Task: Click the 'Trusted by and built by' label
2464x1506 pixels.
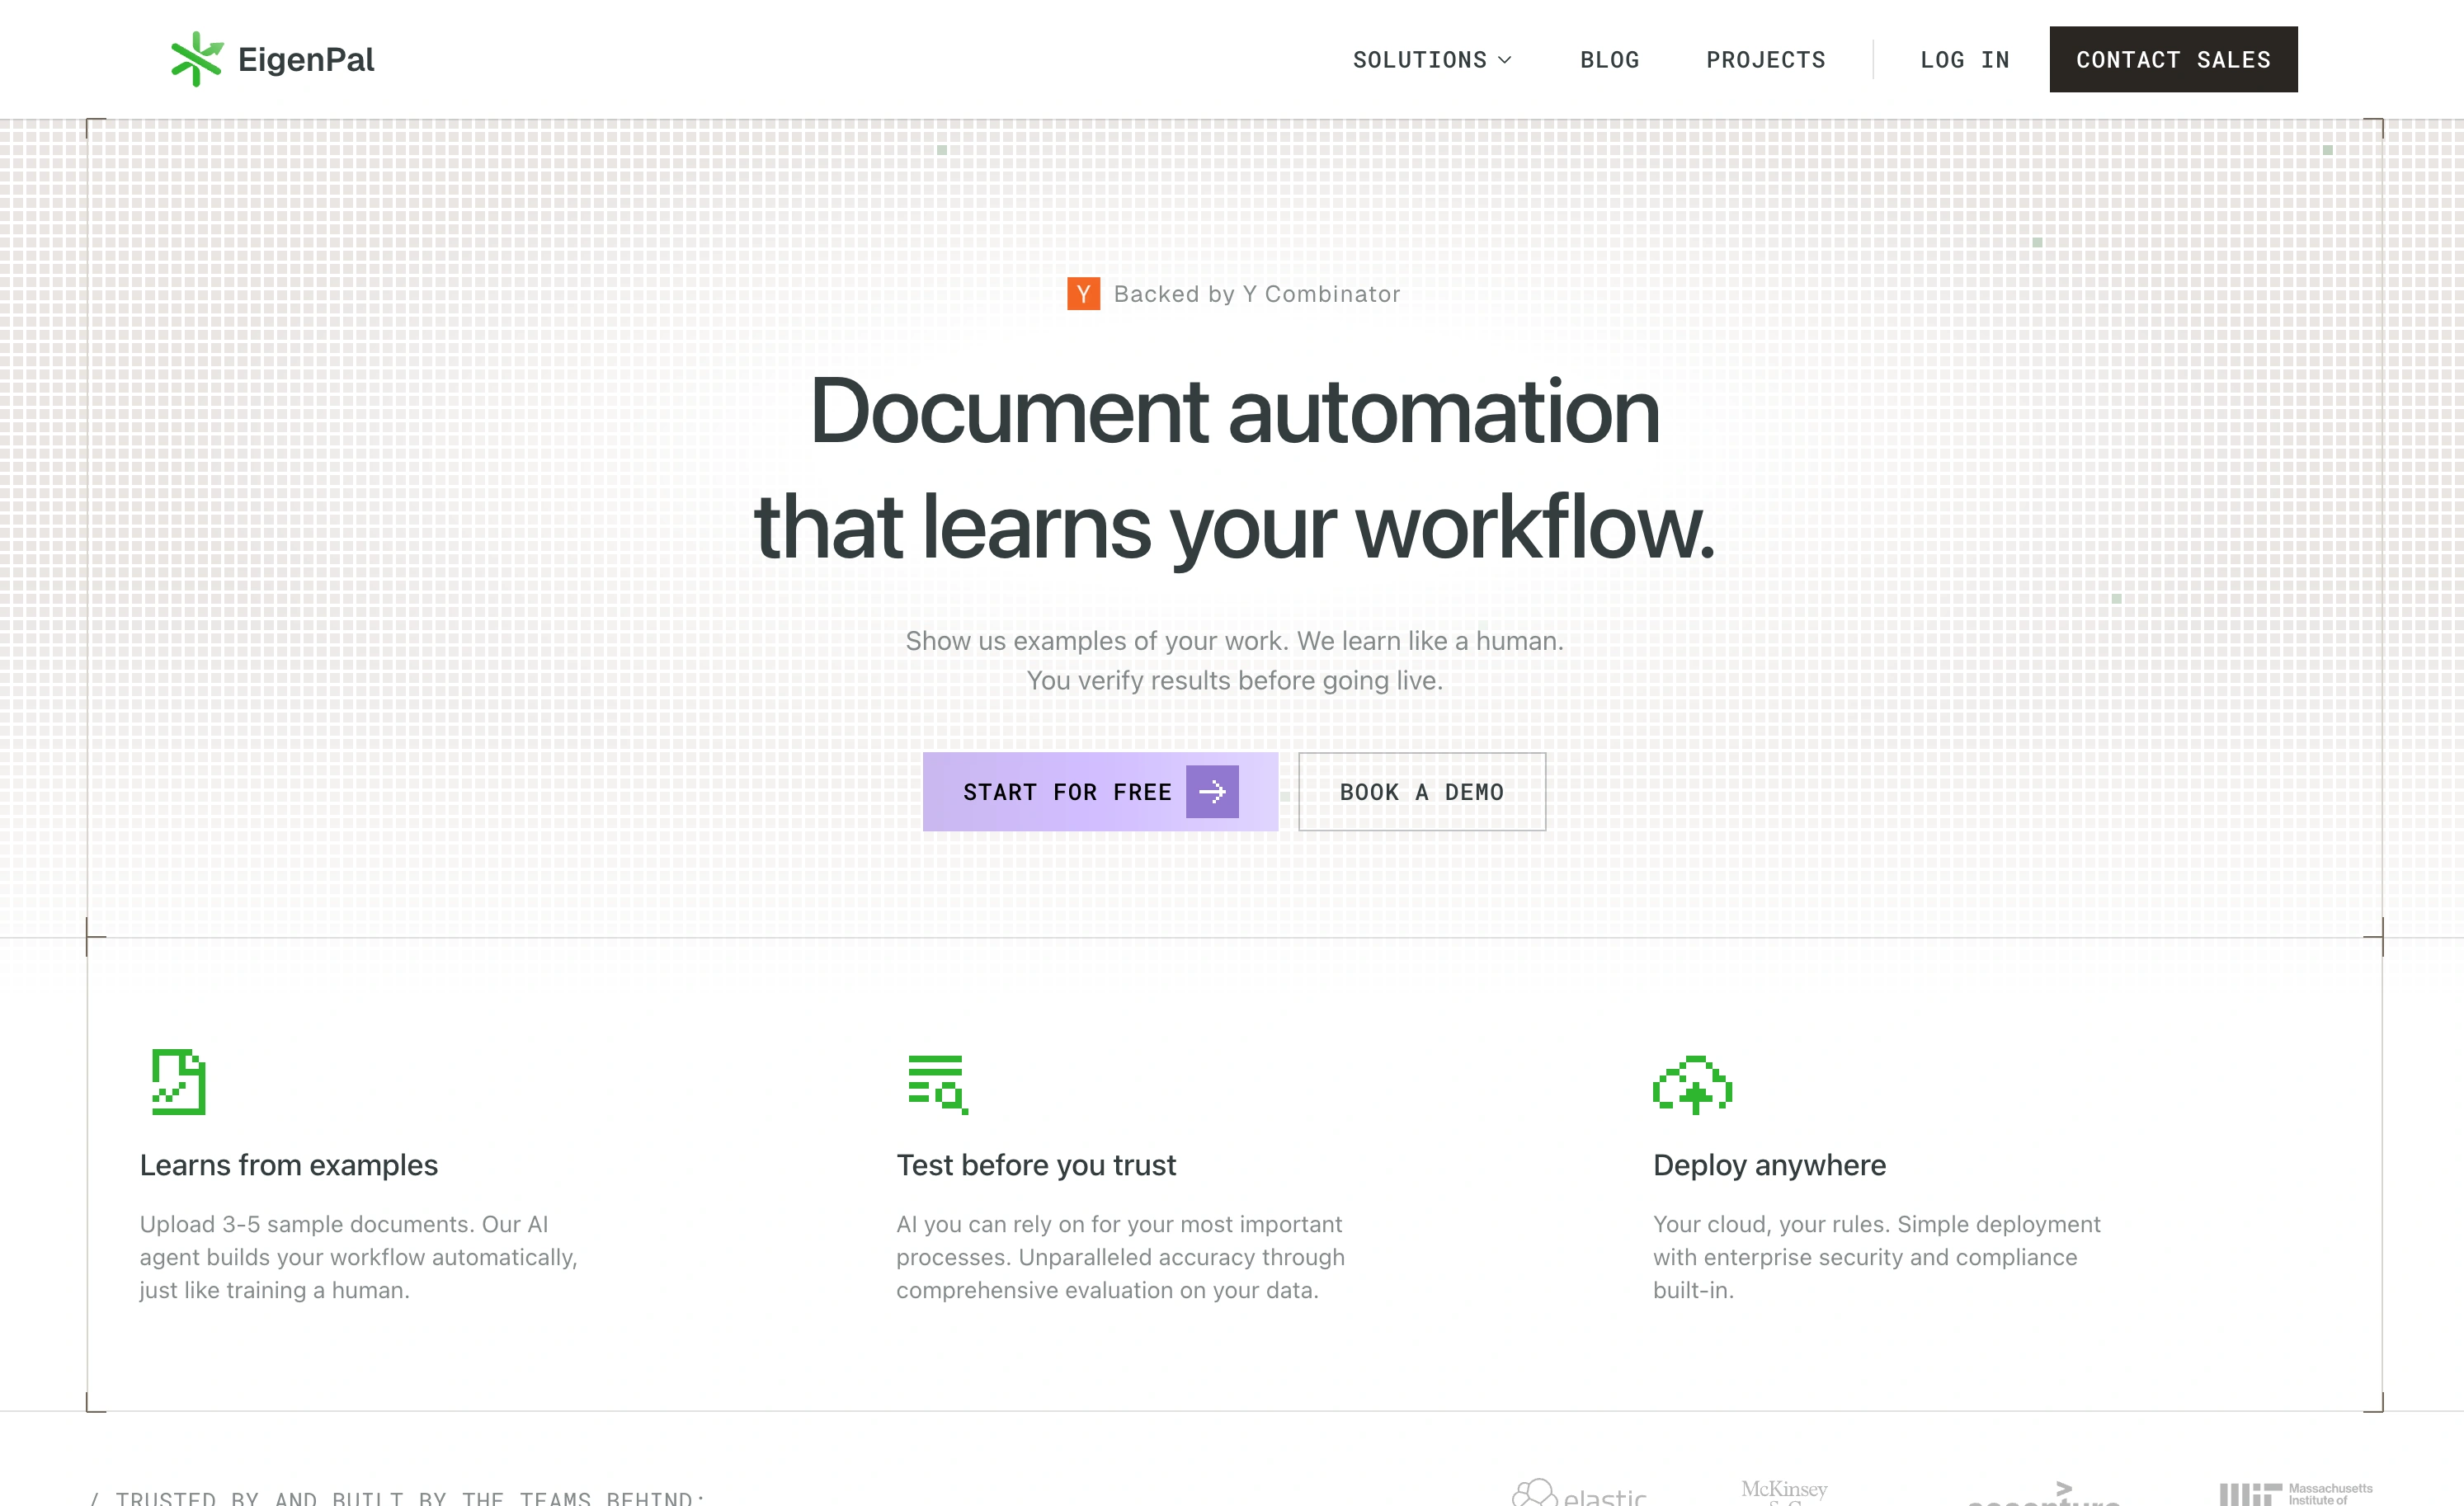Action: (398, 1498)
